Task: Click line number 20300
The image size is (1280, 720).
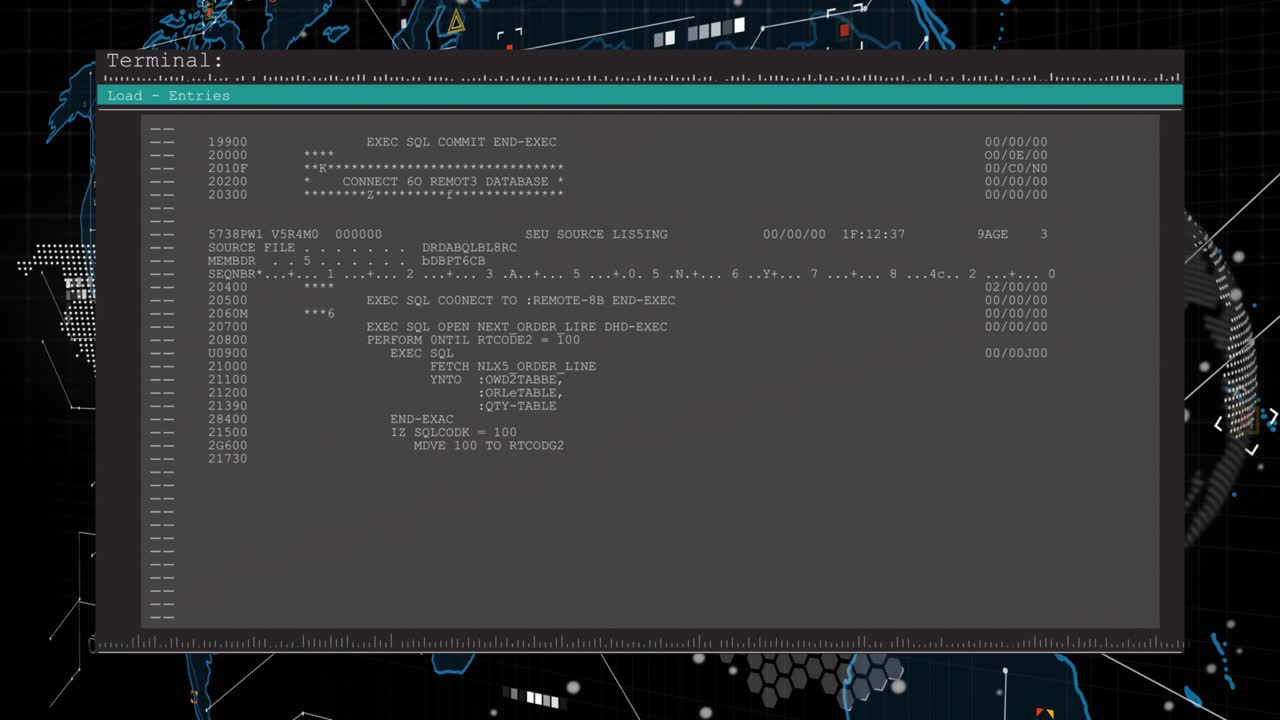Action: (x=228, y=194)
